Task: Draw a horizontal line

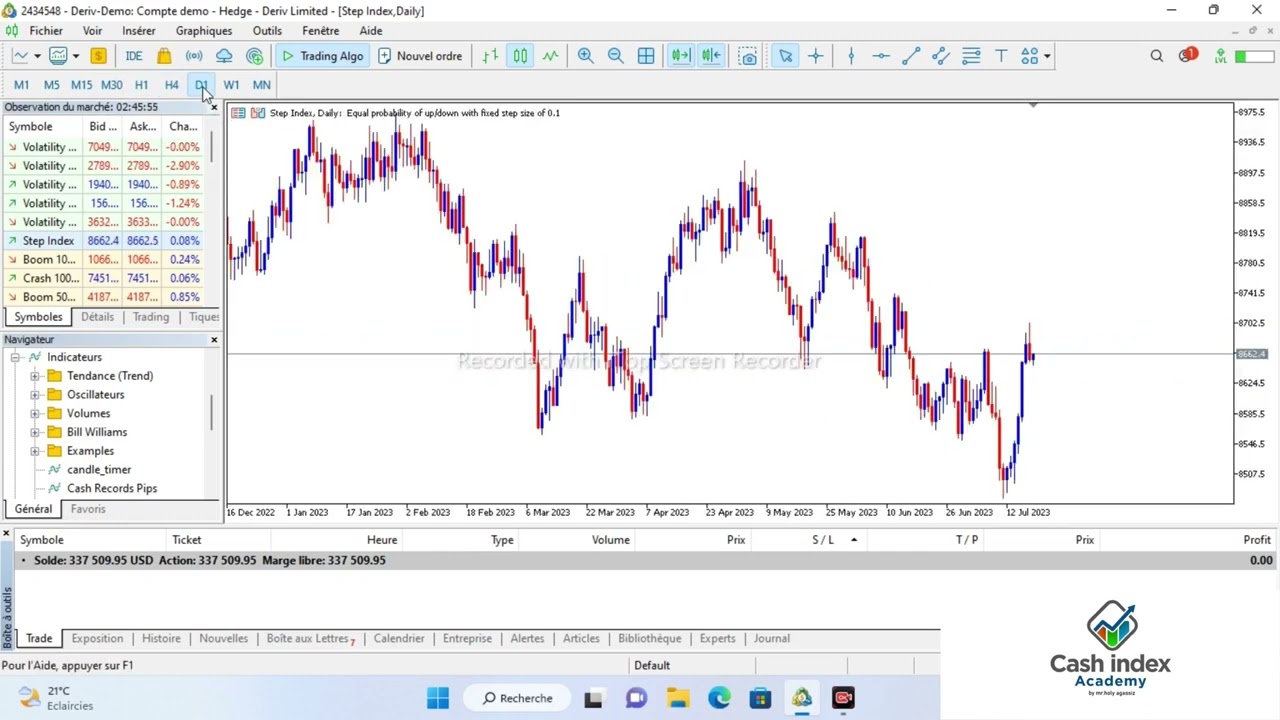Action: 881,56
